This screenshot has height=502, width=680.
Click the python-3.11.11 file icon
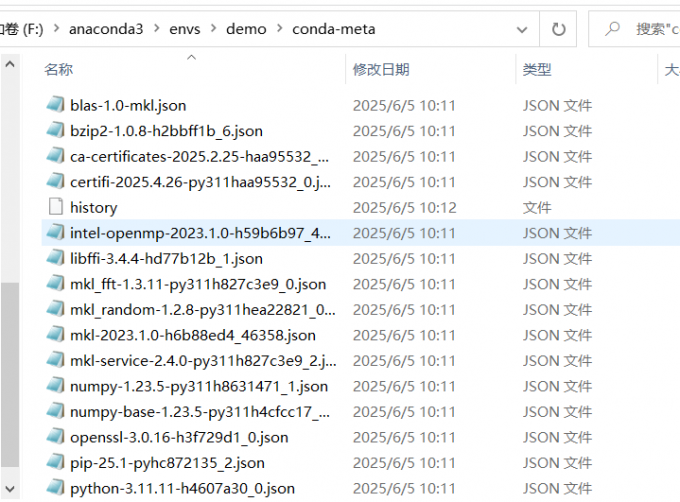tap(56, 488)
